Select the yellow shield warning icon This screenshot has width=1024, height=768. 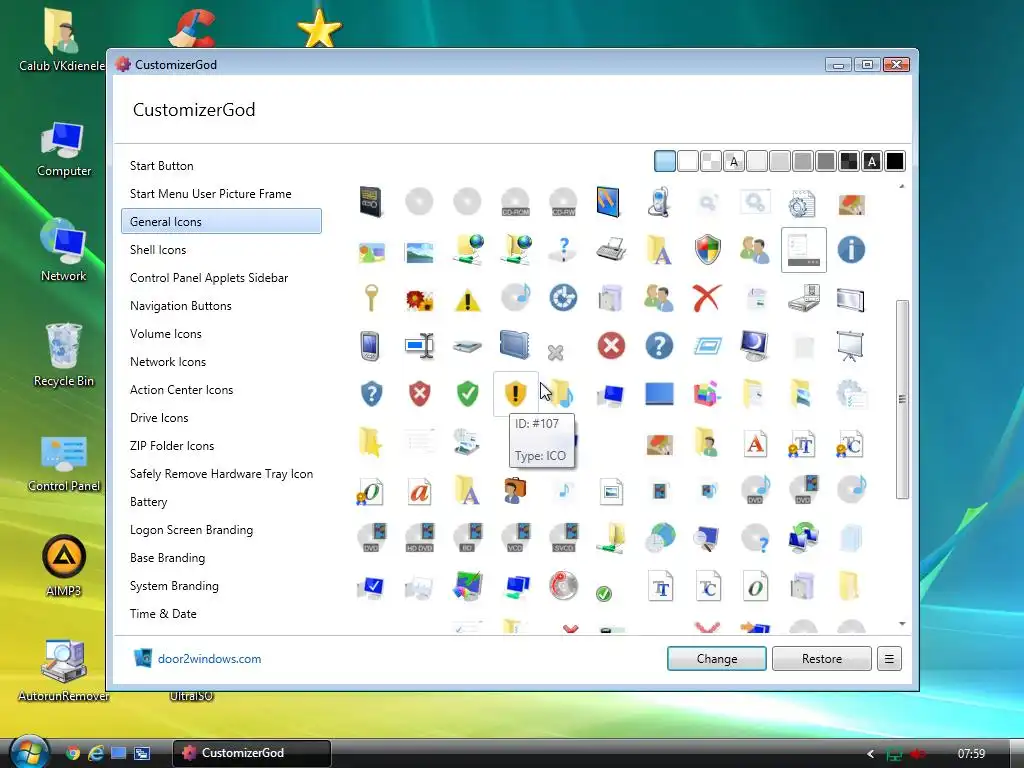515,394
